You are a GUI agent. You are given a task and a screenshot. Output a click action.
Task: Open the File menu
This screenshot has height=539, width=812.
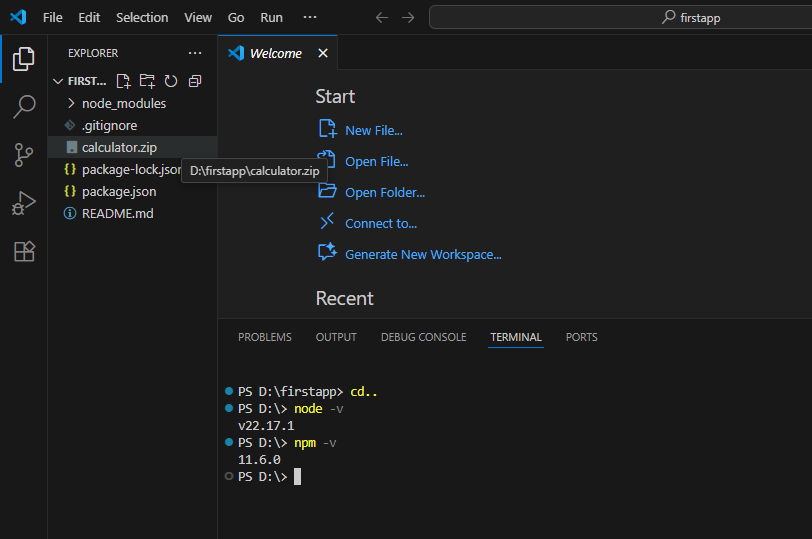tap(53, 18)
